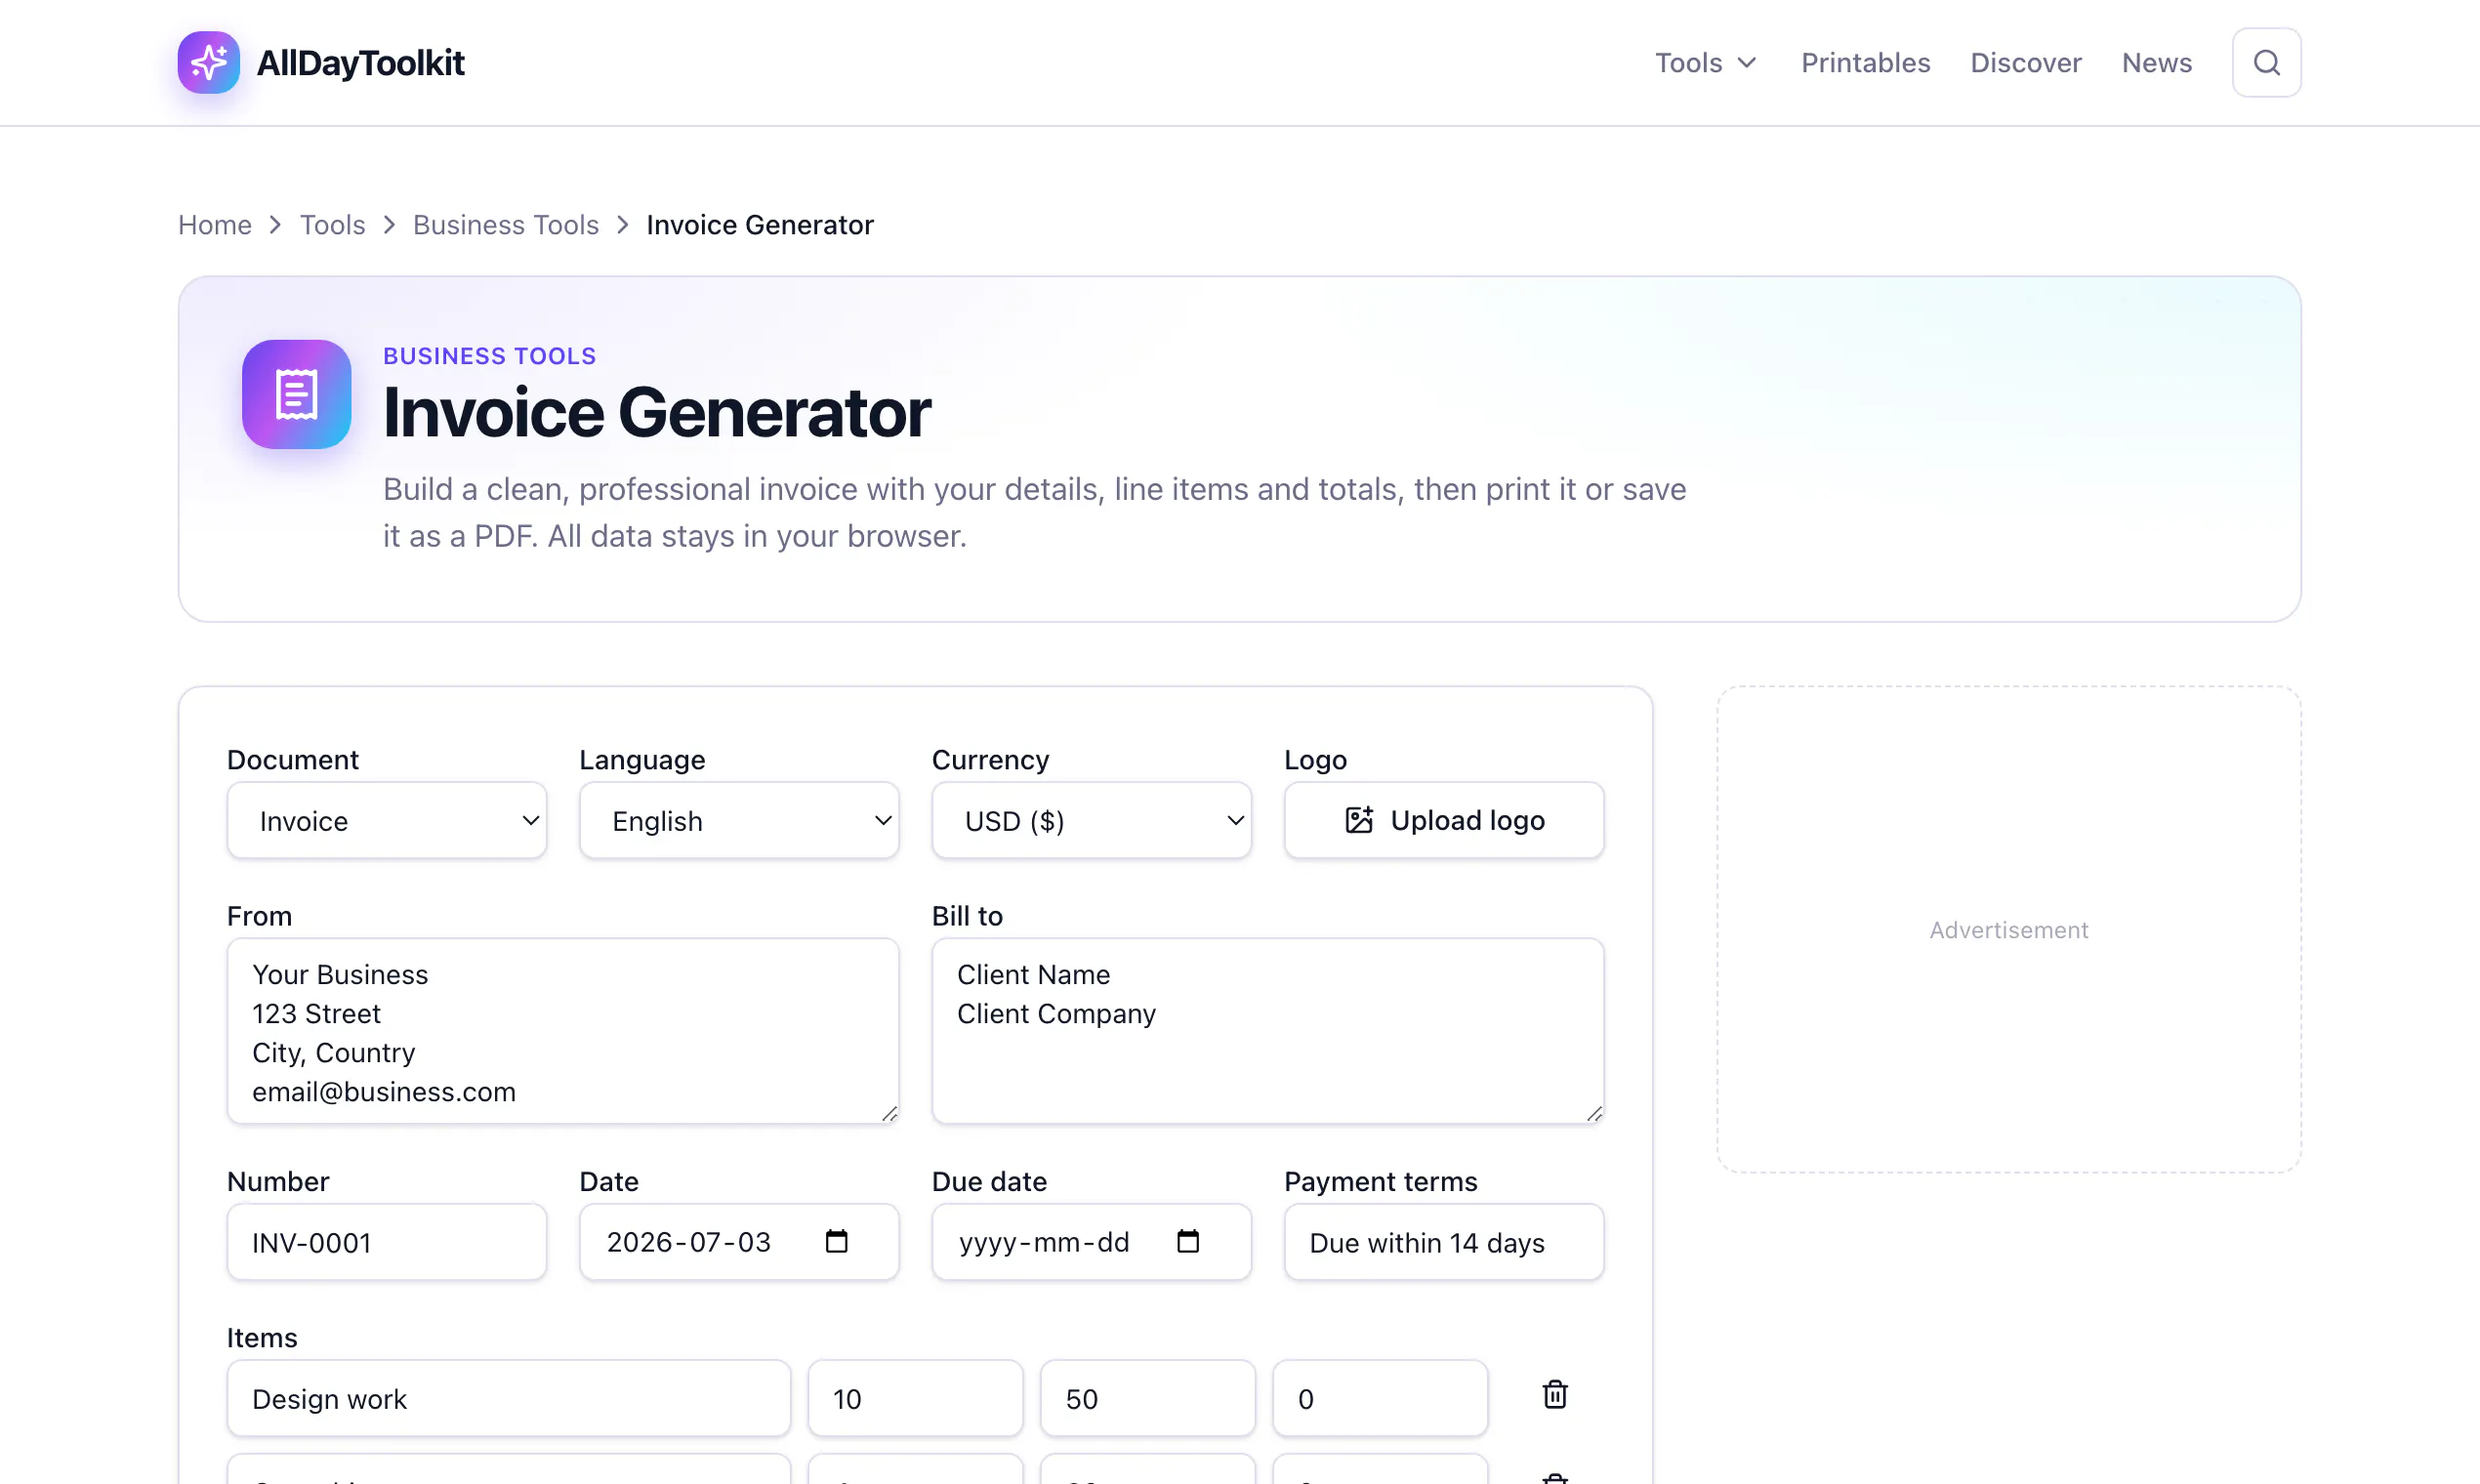This screenshot has width=2480, height=1484.
Task: Open the Currency dropdown showing USD ($)
Action: [x=1091, y=820]
